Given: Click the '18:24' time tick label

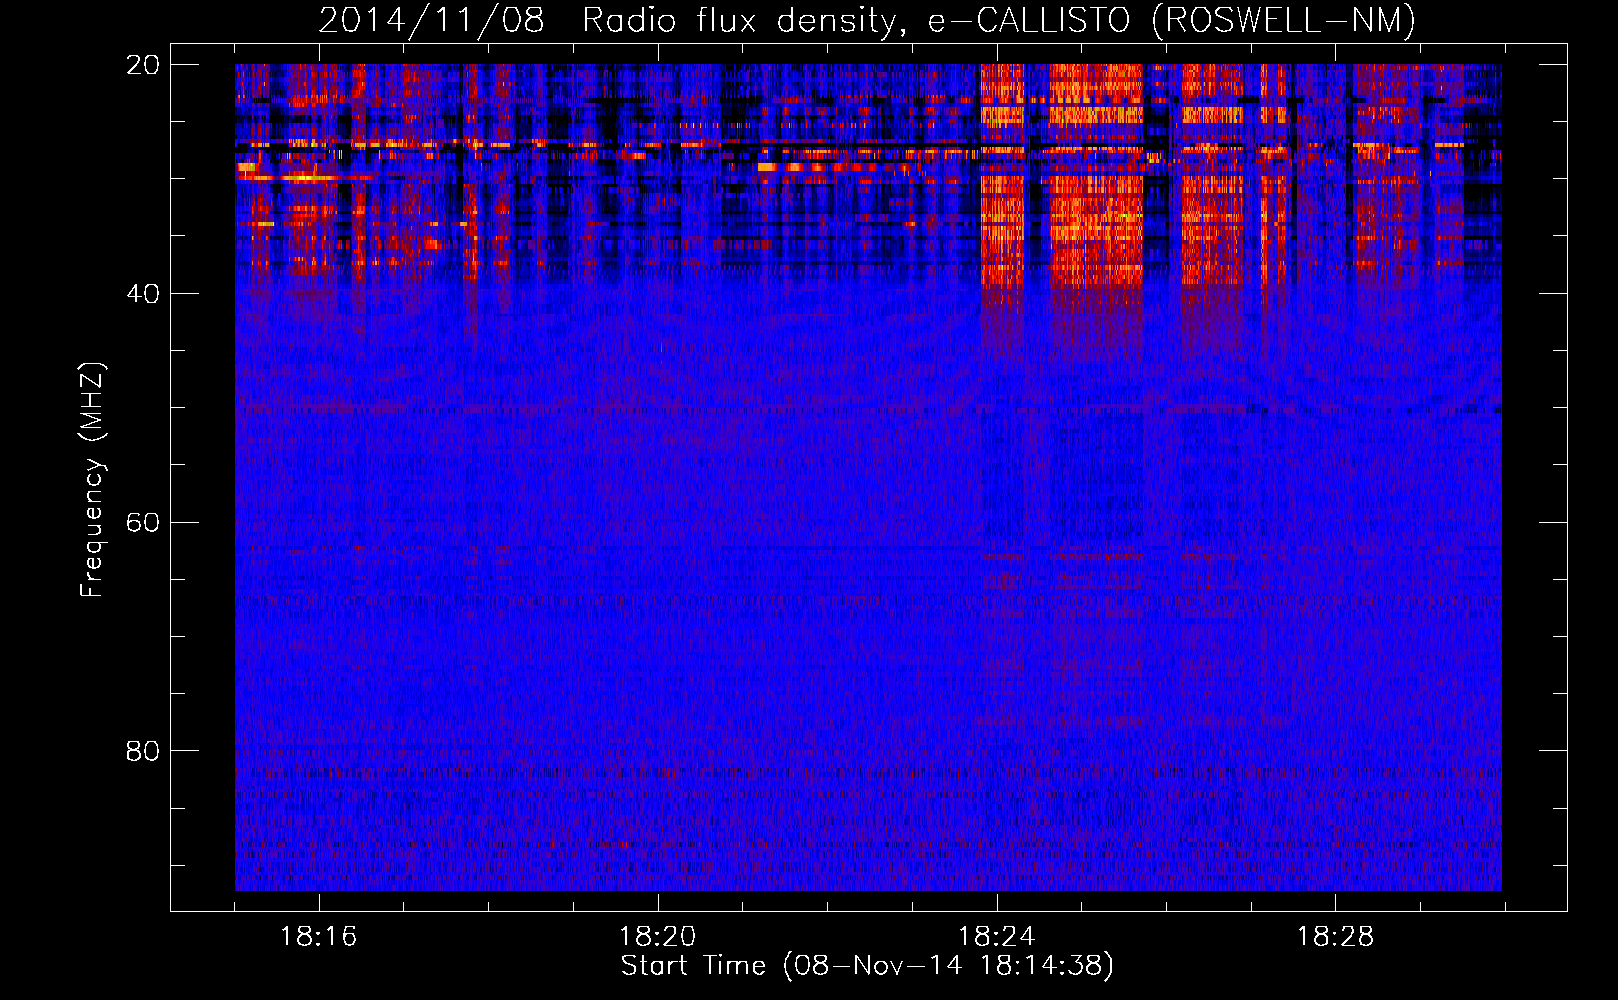Looking at the screenshot, I should [x=997, y=937].
